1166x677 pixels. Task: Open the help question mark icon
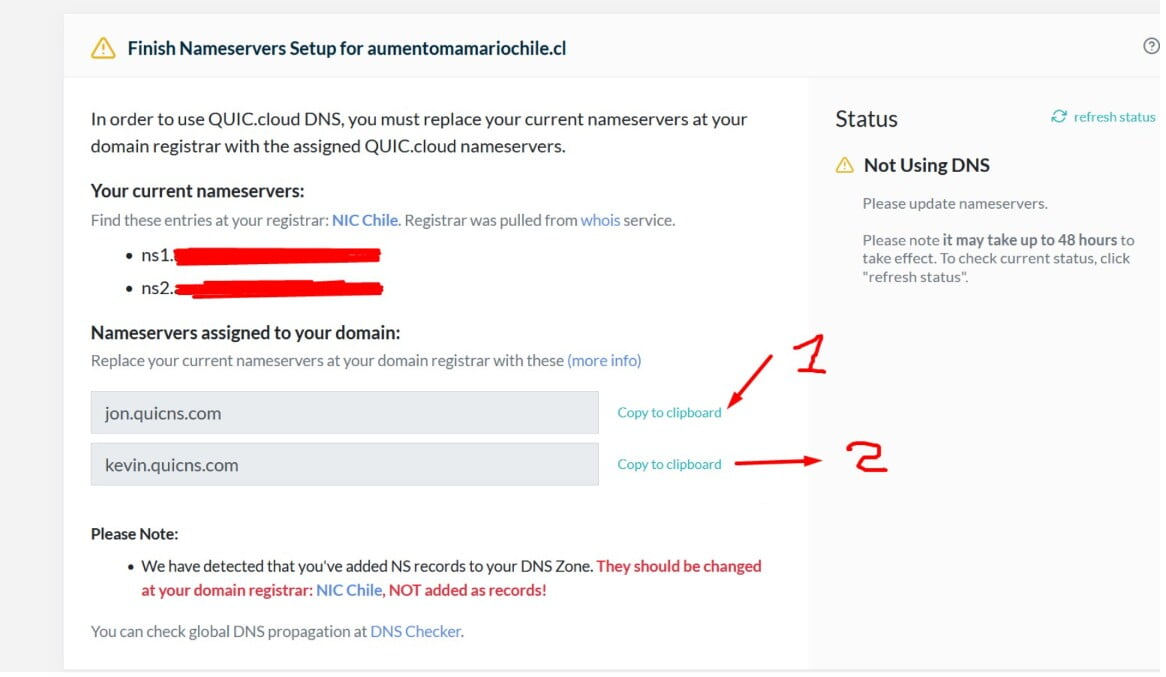[x=1150, y=46]
